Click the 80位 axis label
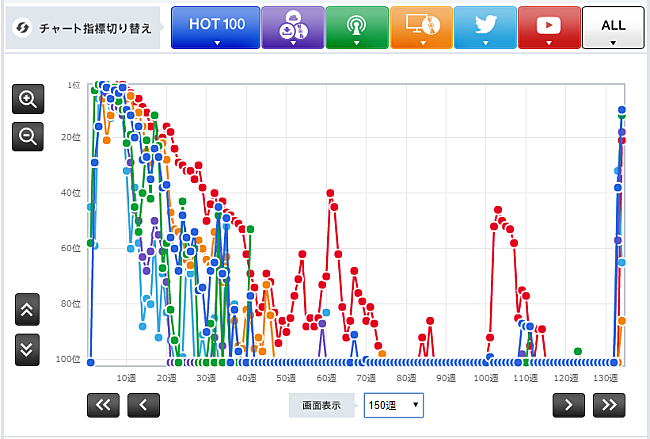The image size is (650, 439). pos(71,303)
